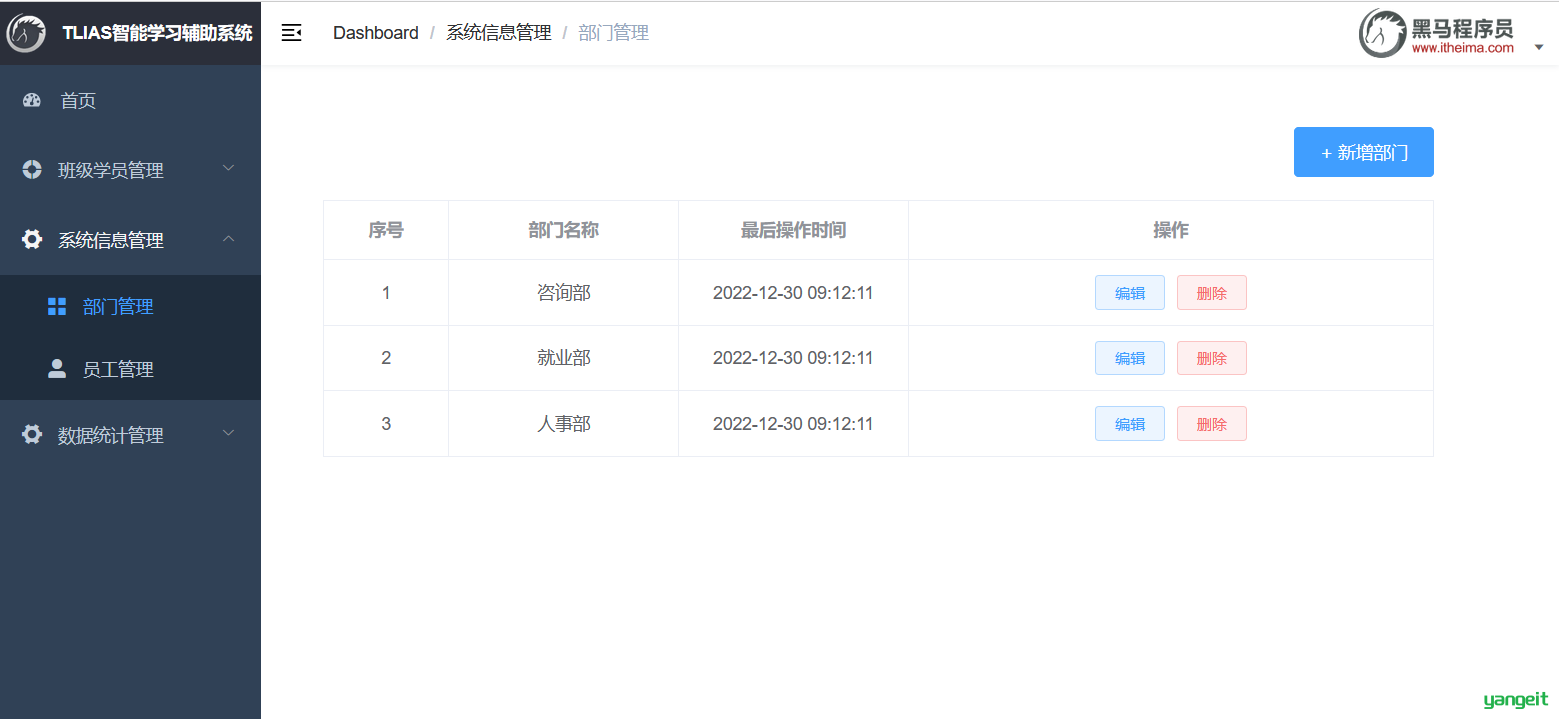Expand the 班级学员管理 submenu chevron
Screen dimensions: 1559x719
(x=228, y=168)
